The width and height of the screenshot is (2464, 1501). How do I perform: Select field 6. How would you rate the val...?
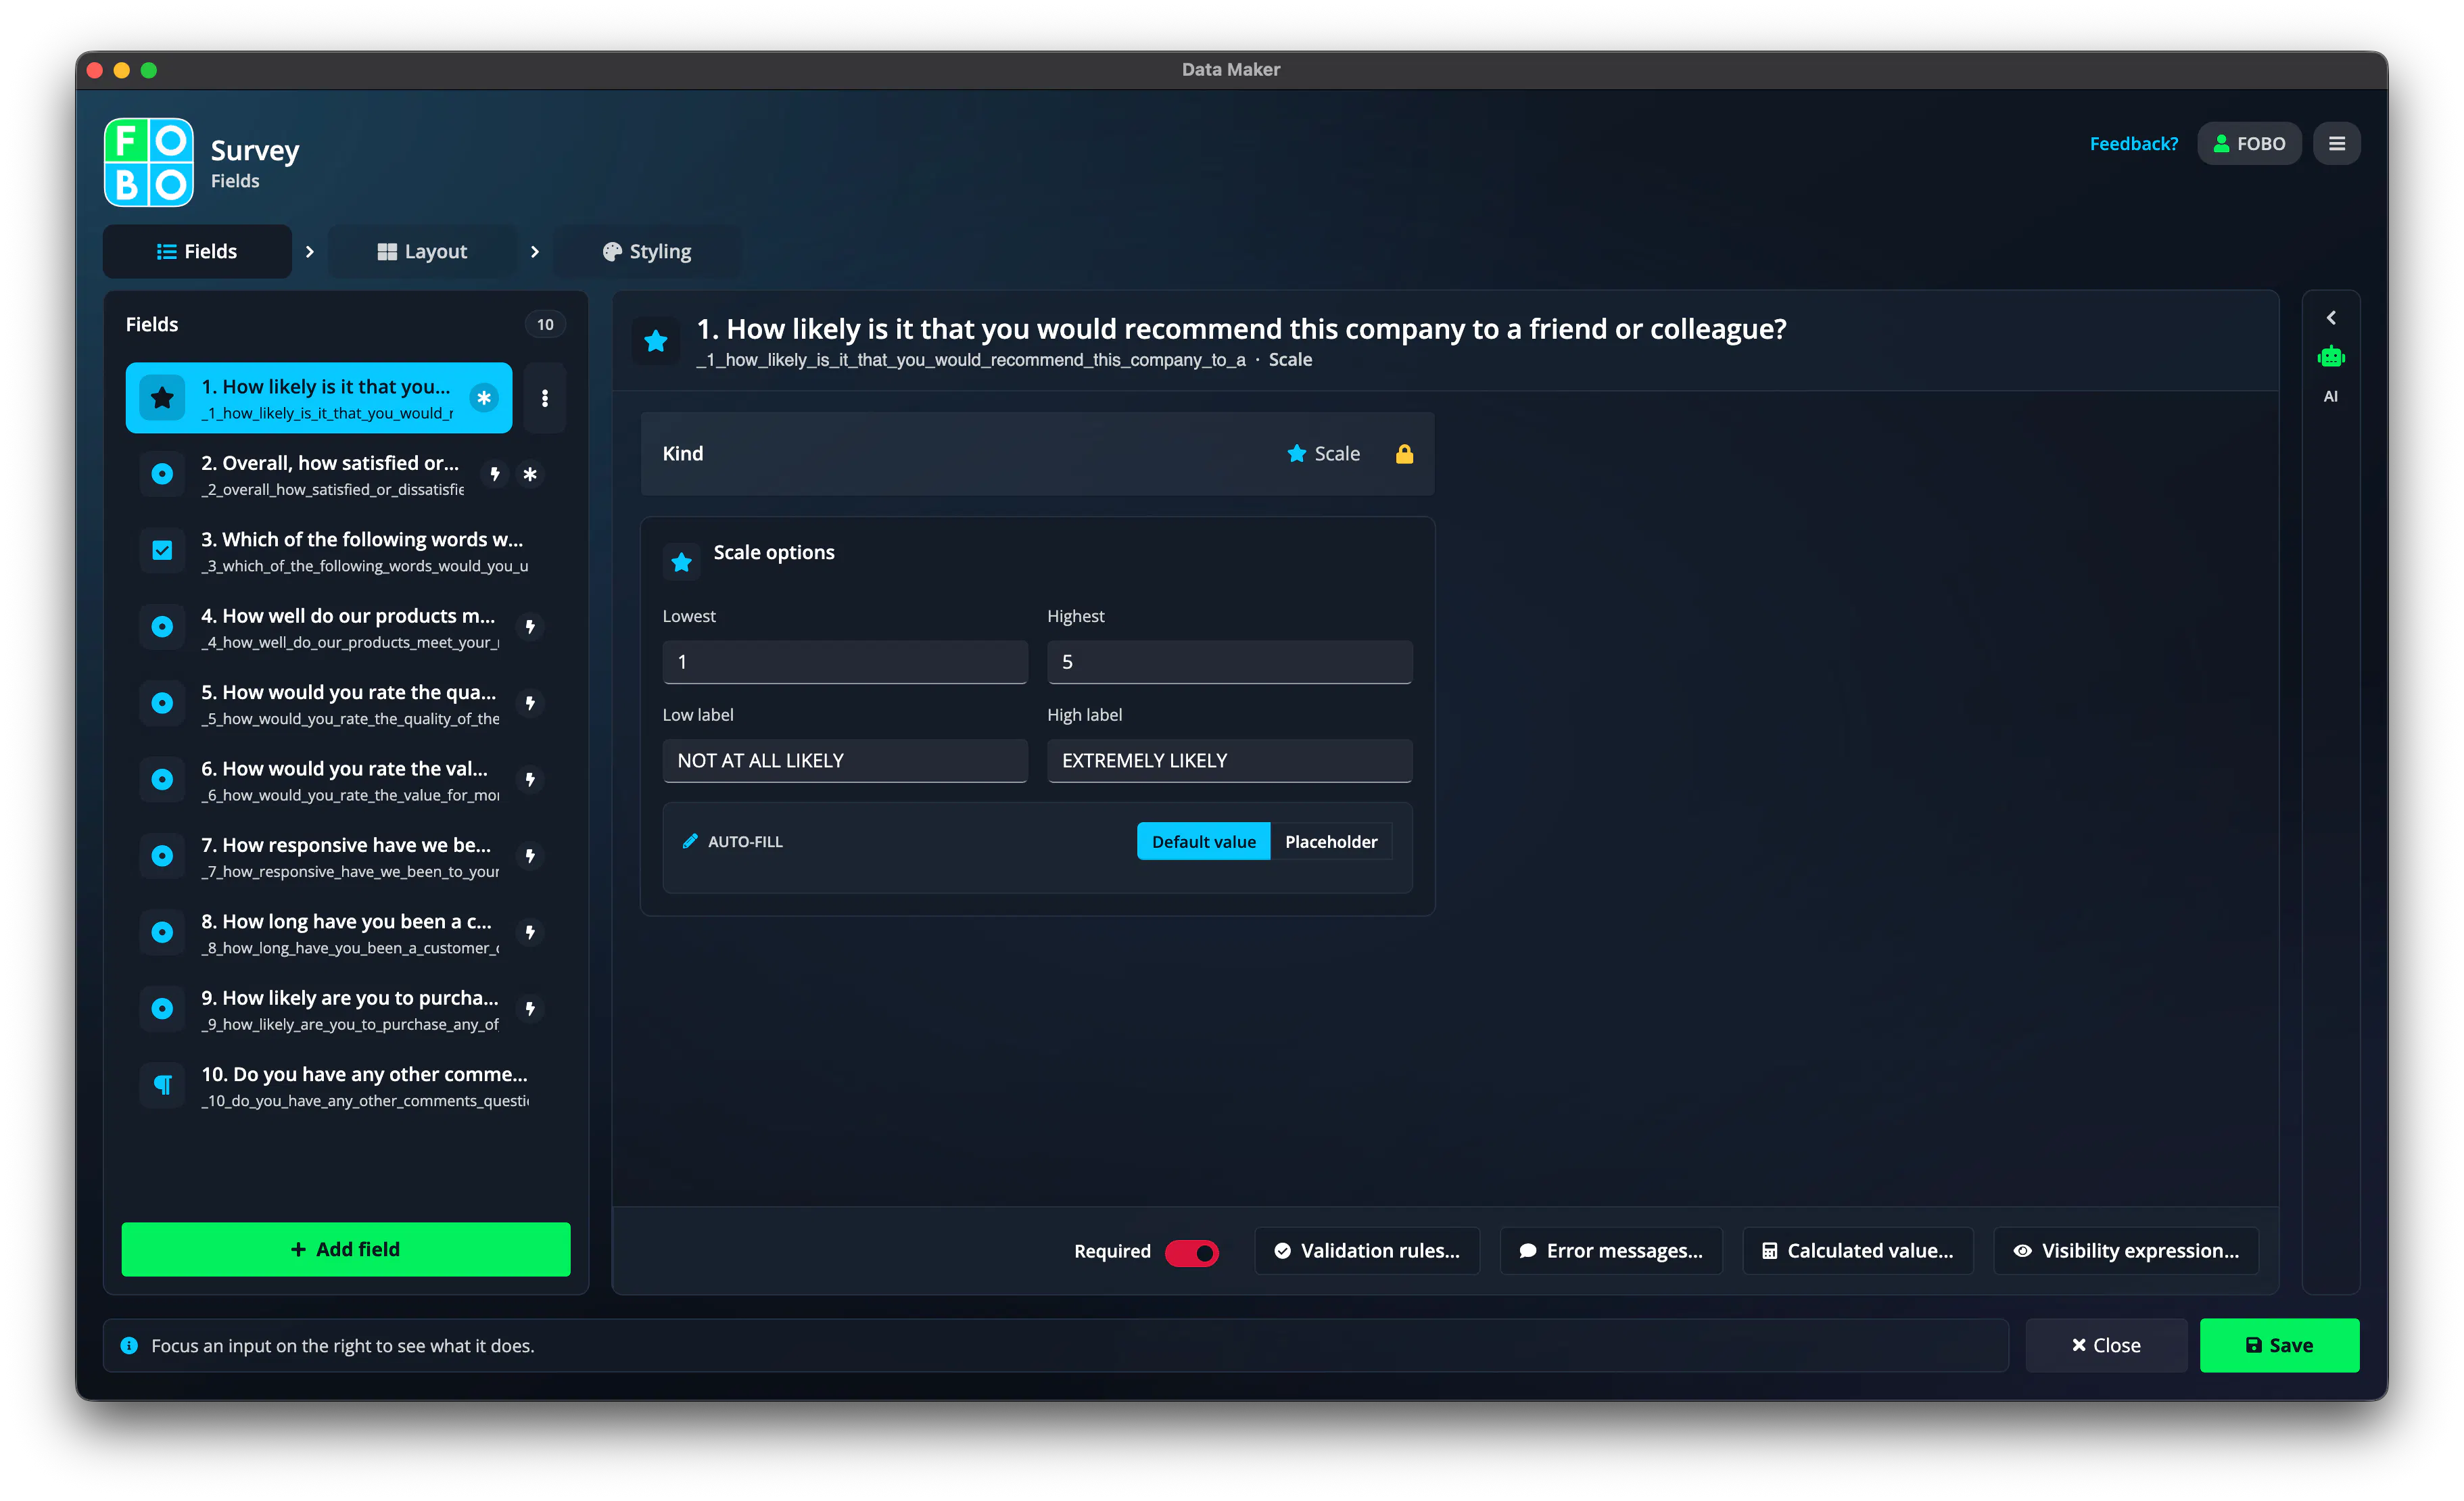[x=346, y=780]
